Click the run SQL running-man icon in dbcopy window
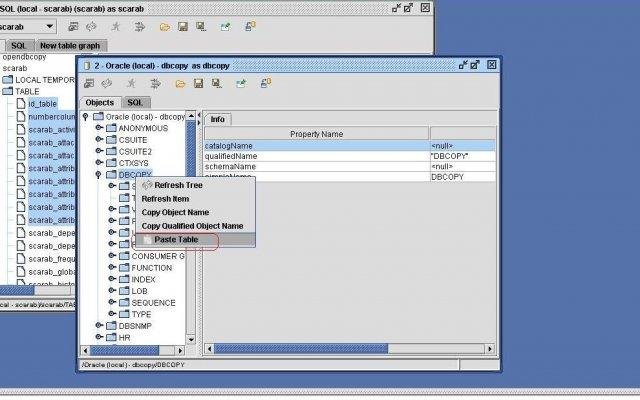 131,84
